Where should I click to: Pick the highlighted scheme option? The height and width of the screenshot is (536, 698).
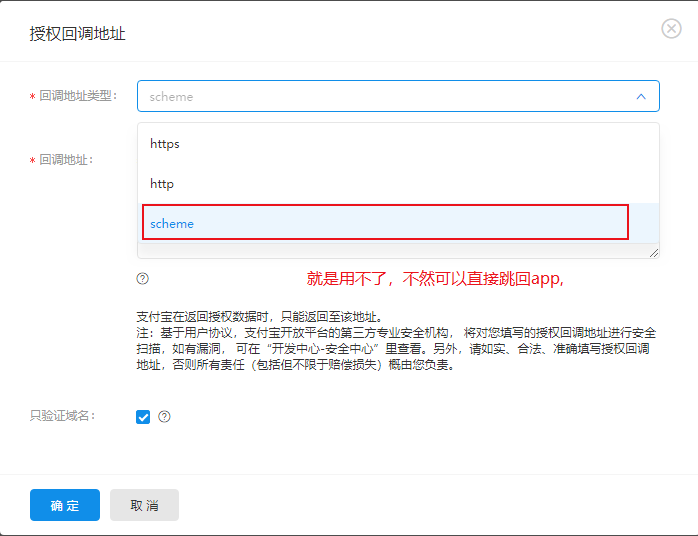172,224
